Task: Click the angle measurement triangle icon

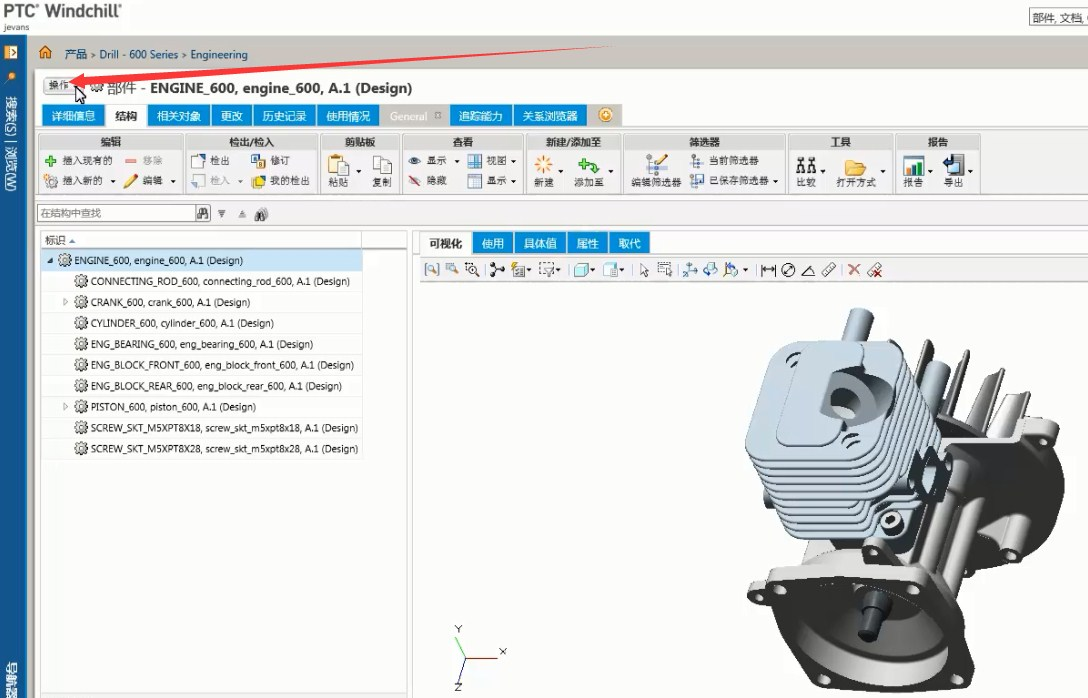Action: tap(808, 271)
